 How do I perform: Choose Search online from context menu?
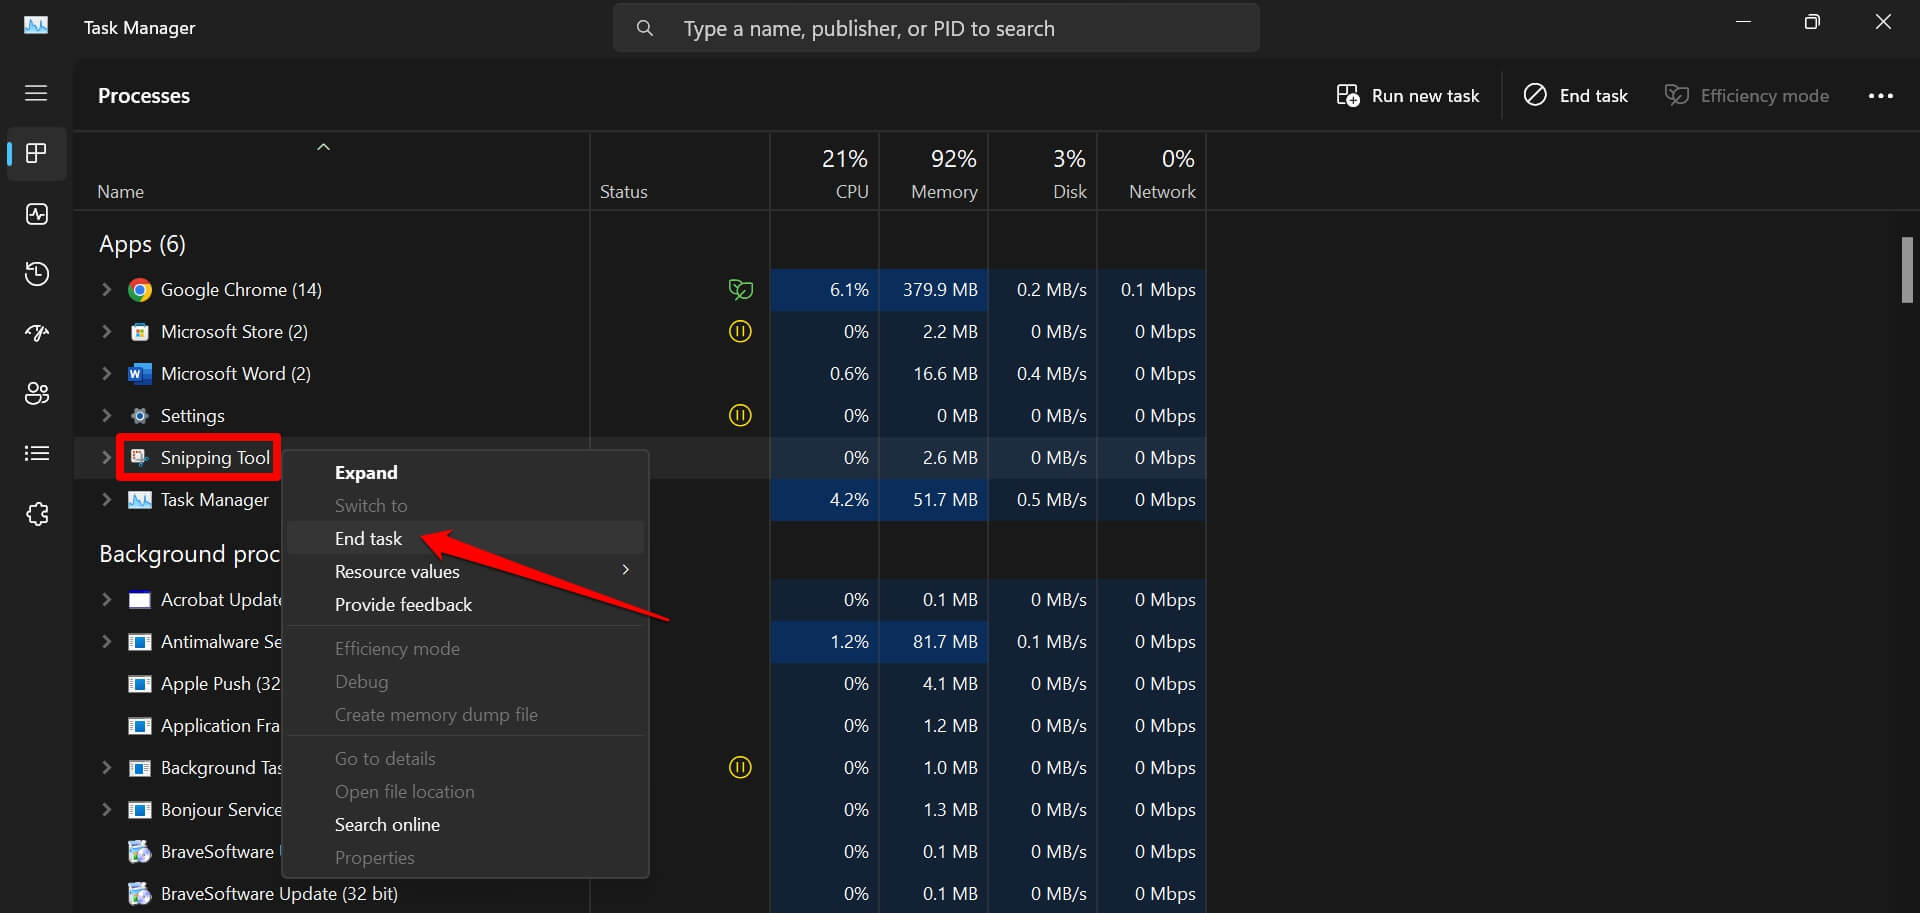click(x=387, y=824)
